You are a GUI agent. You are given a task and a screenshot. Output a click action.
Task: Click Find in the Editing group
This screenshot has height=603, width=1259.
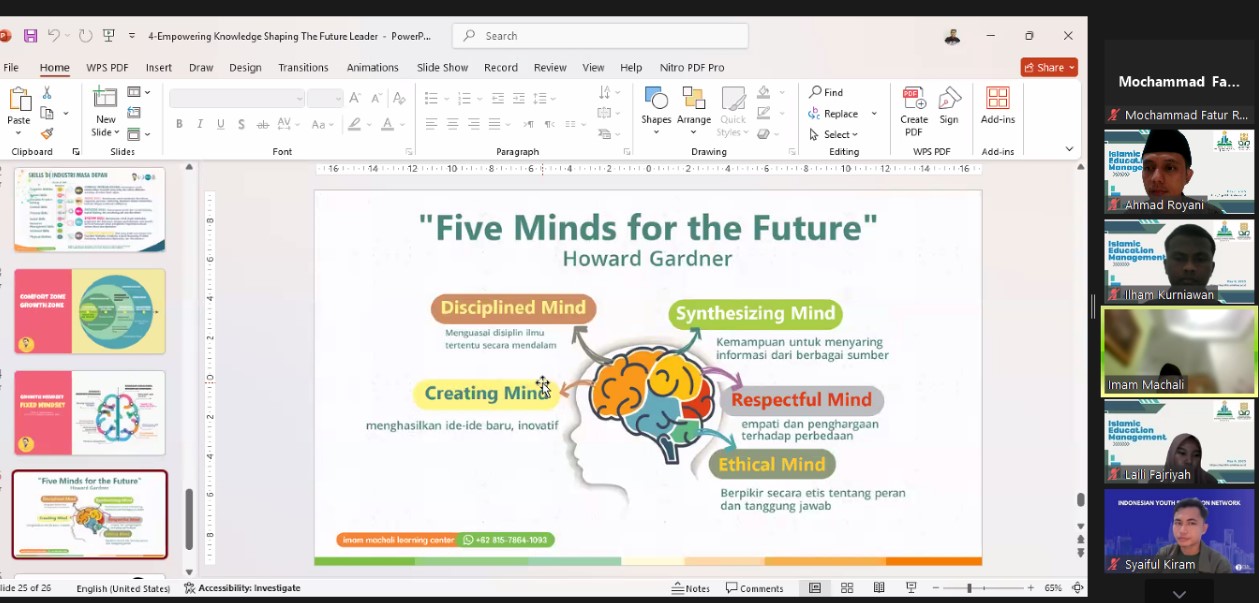[827, 93]
